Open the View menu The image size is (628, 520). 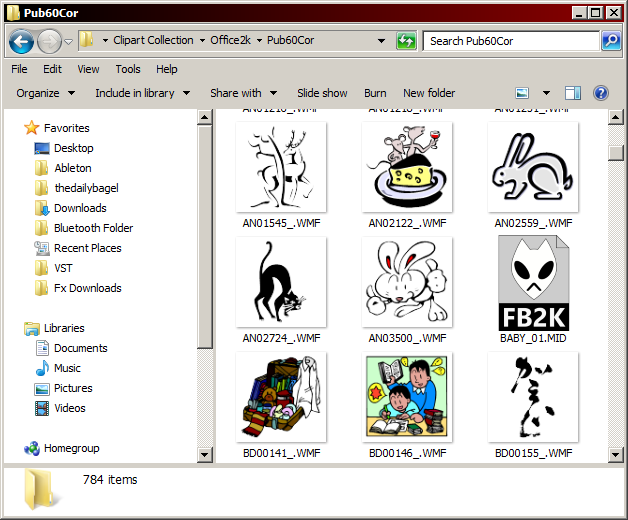pos(88,69)
